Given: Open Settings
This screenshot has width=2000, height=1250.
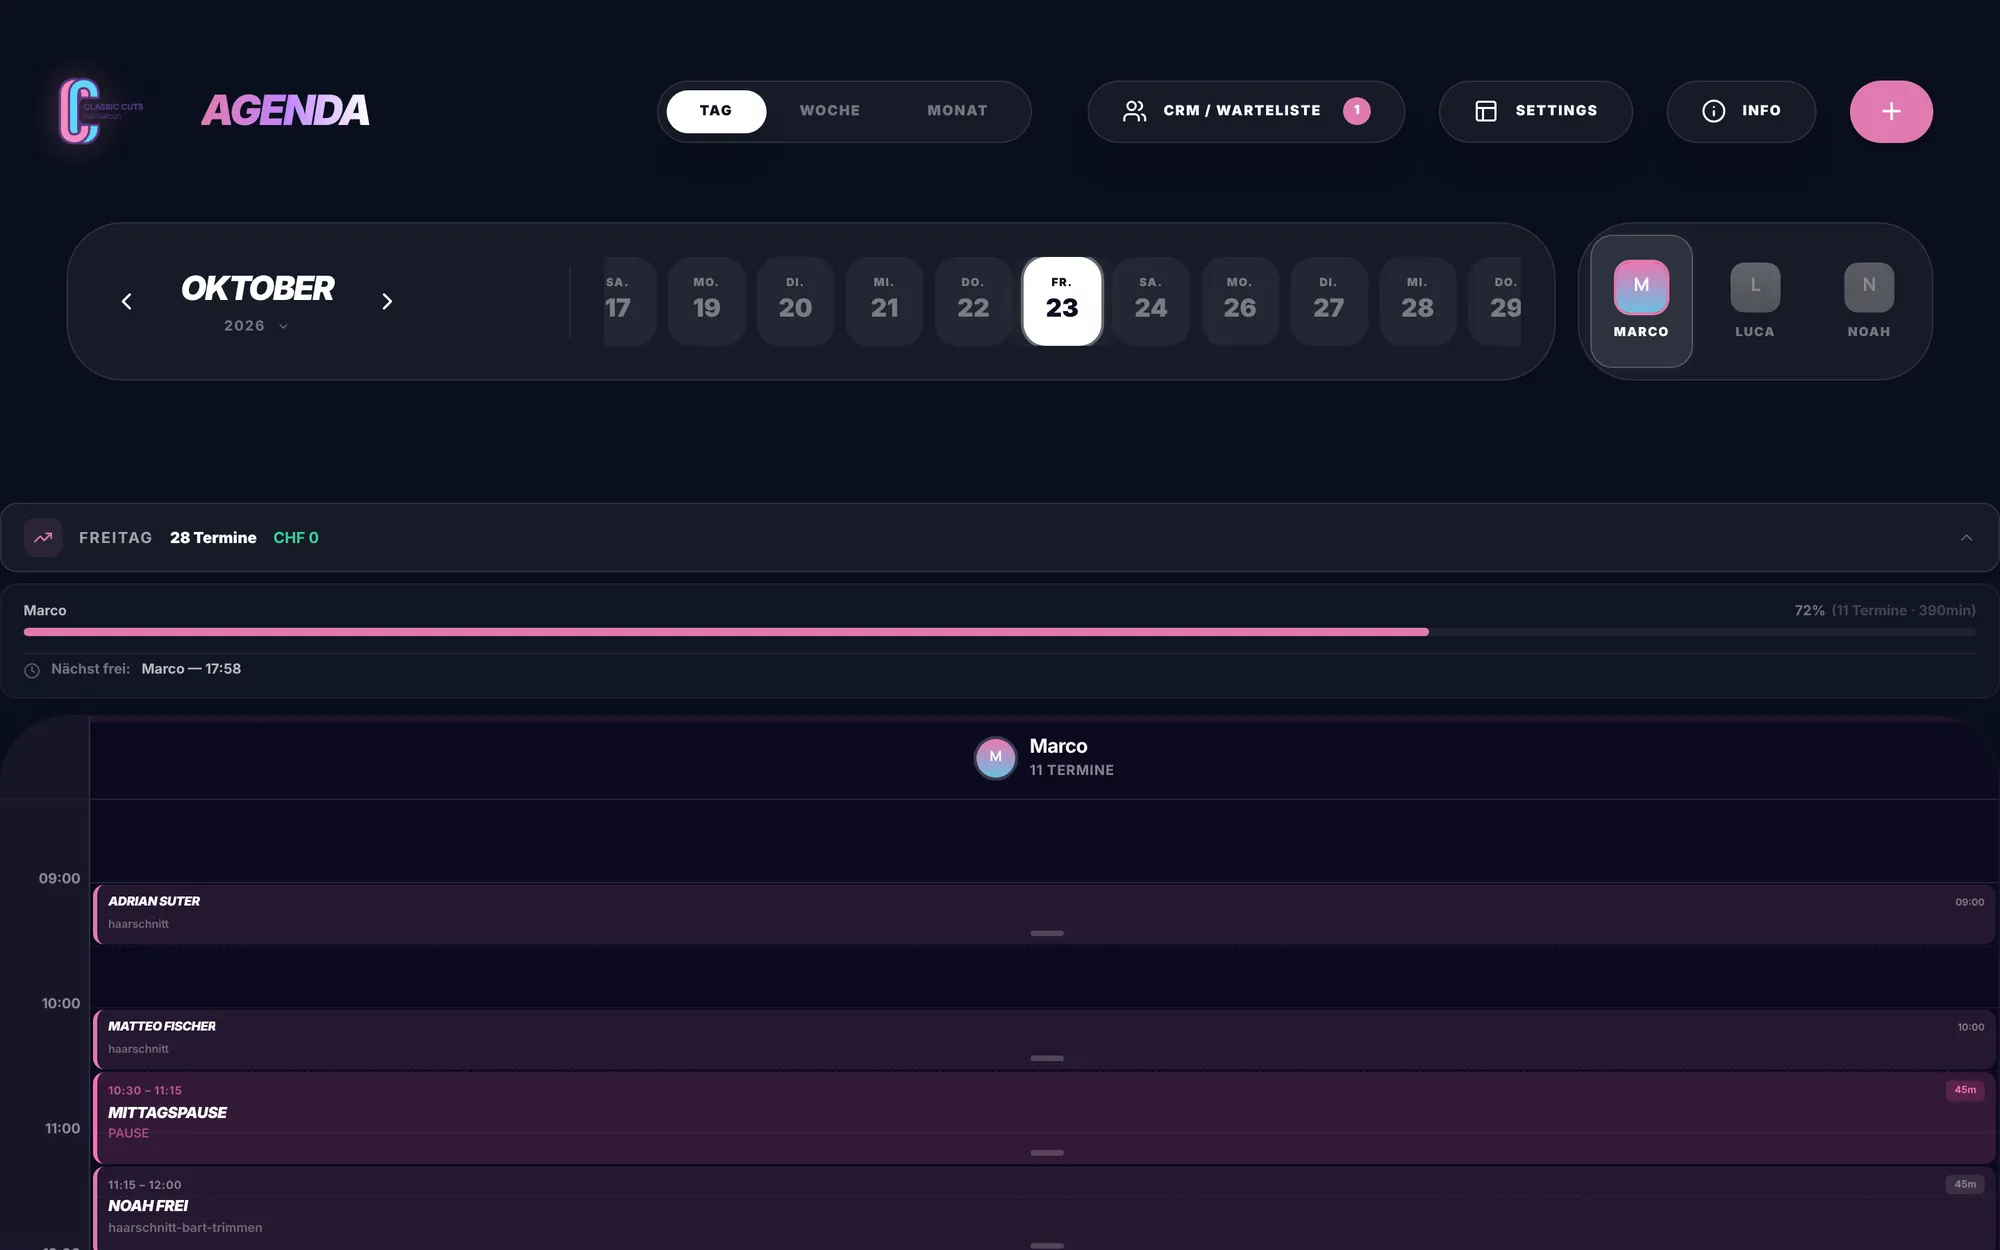Looking at the screenshot, I should [1536, 111].
